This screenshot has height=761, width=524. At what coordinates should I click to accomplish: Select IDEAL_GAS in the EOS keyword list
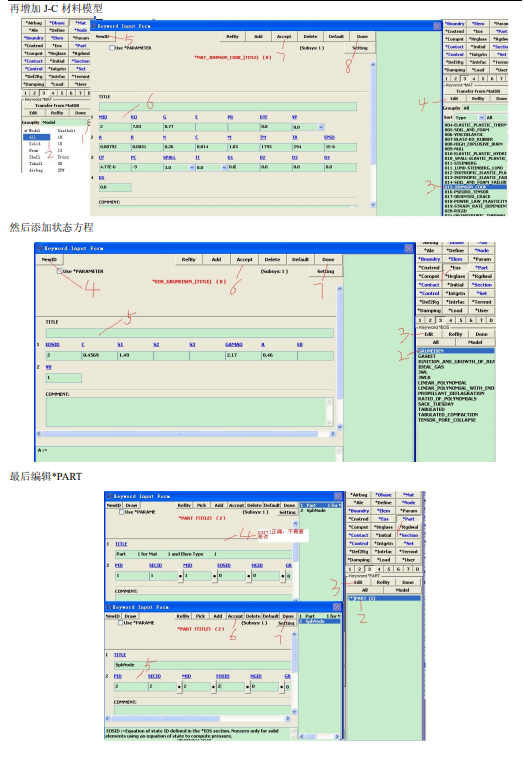(431, 367)
